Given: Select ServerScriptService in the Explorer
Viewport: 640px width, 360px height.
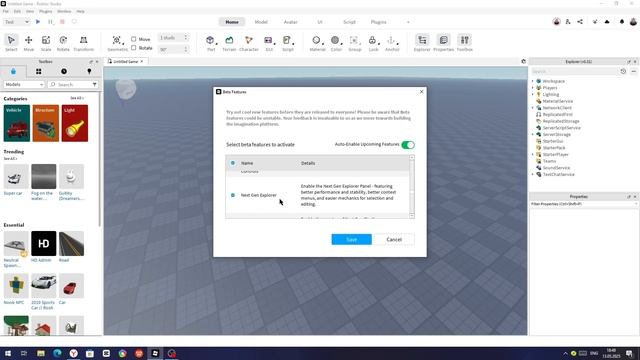Looking at the screenshot, I should pyautogui.click(x=561, y=128).
